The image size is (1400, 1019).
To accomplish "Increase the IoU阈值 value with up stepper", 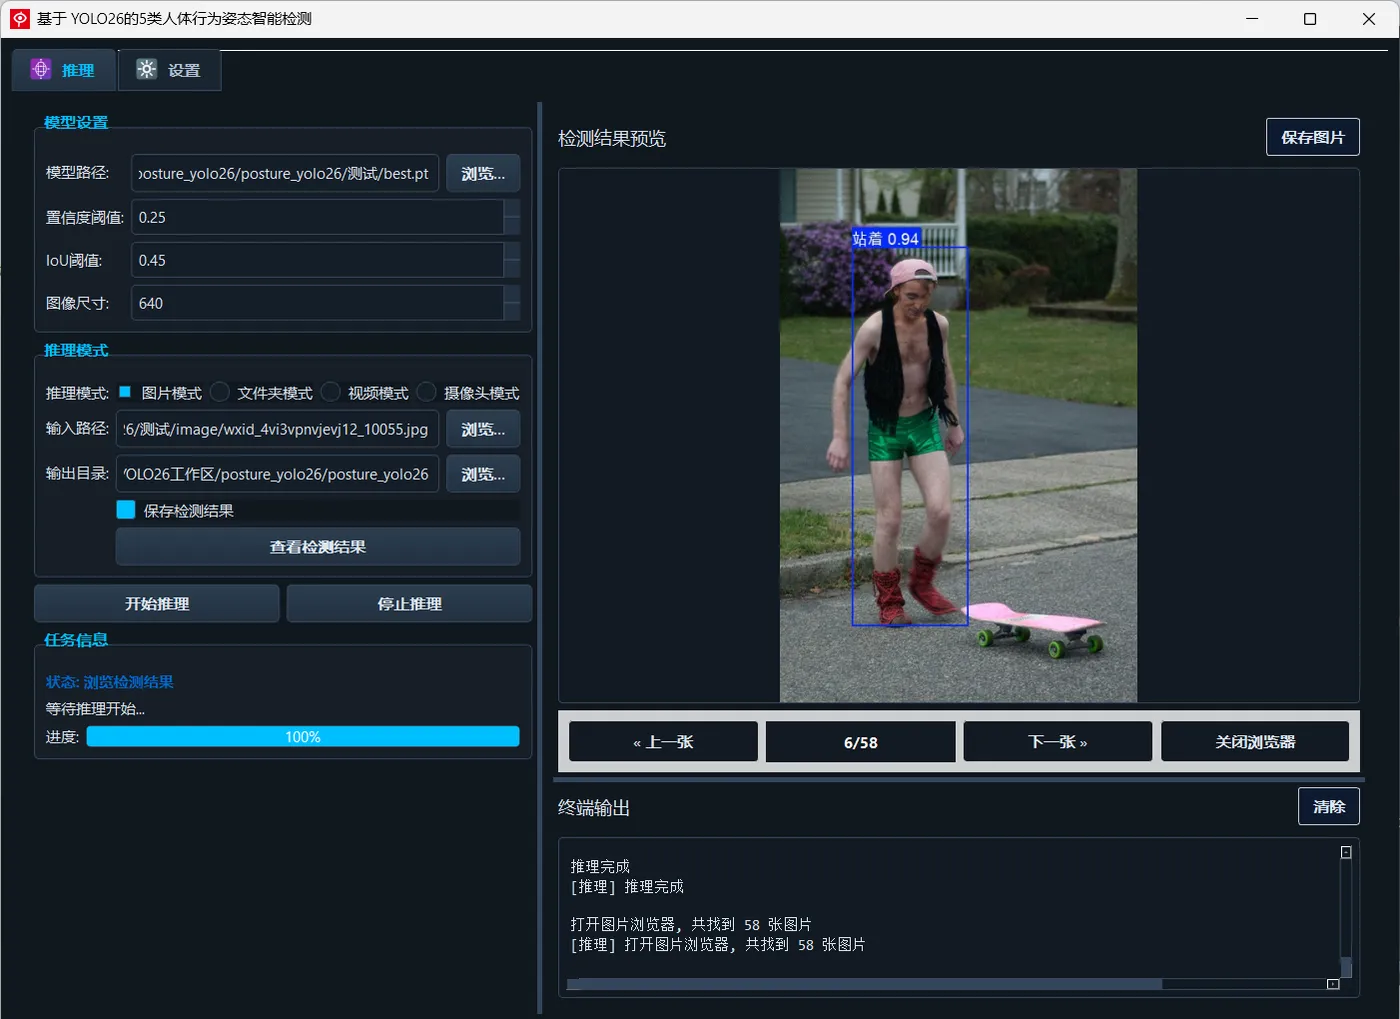I will pos(512,252).
